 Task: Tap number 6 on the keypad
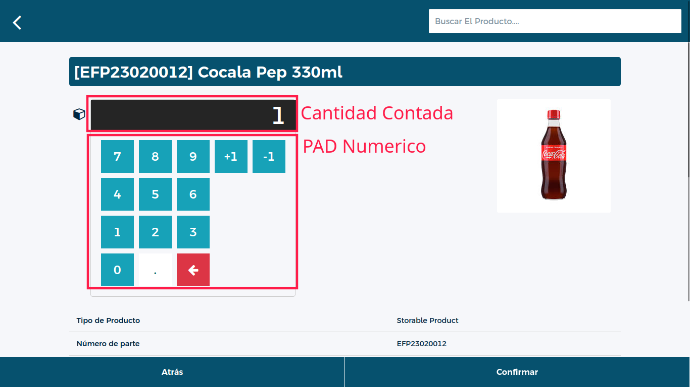coord(193,194)
